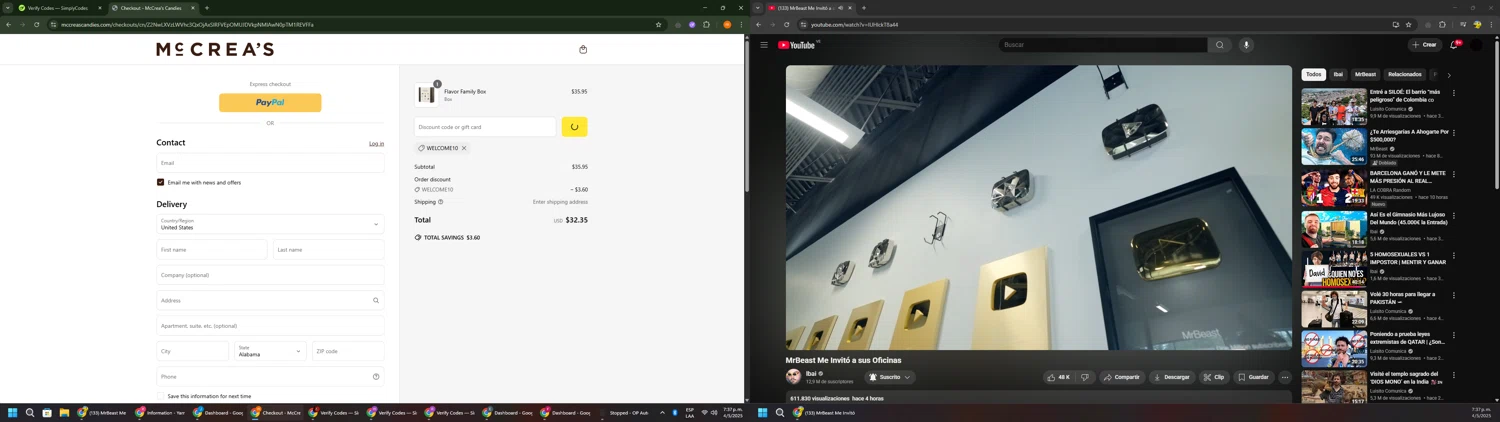Open the shopping bag cart icon
Screen dimensions: 1500x422
(x=583, y=49)
